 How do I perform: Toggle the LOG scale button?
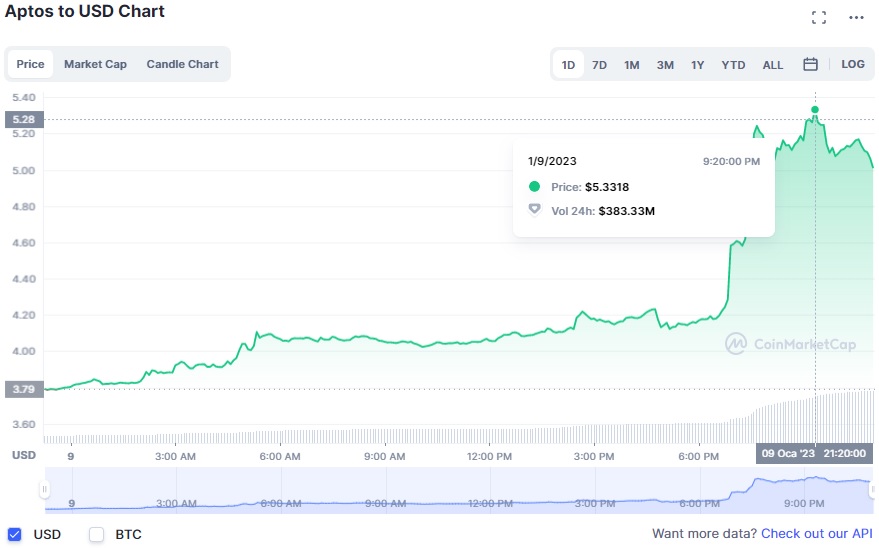[853, 64]
